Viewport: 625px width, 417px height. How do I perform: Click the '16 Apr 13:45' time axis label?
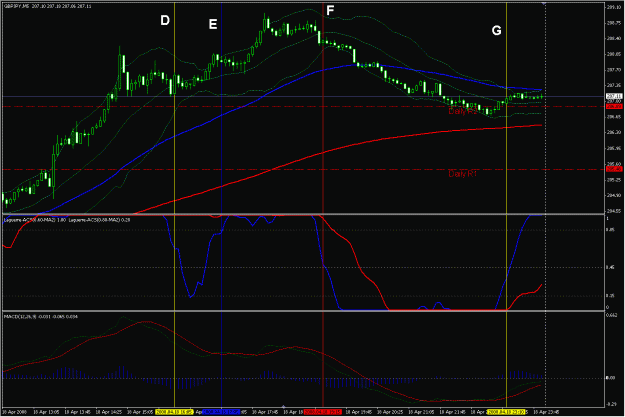[x=78, y=412]
